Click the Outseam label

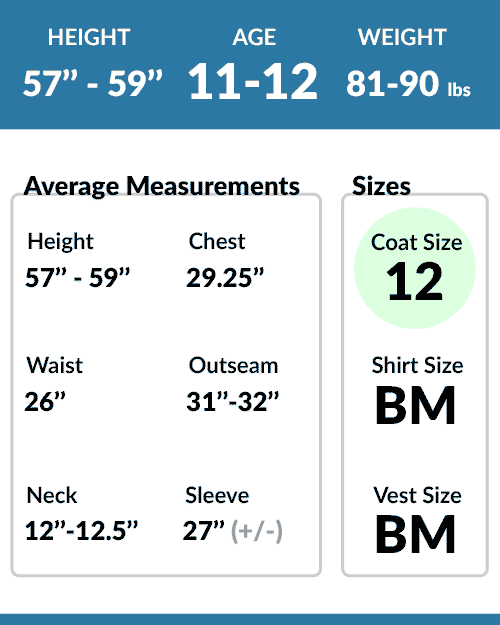(x=233, y=365)
